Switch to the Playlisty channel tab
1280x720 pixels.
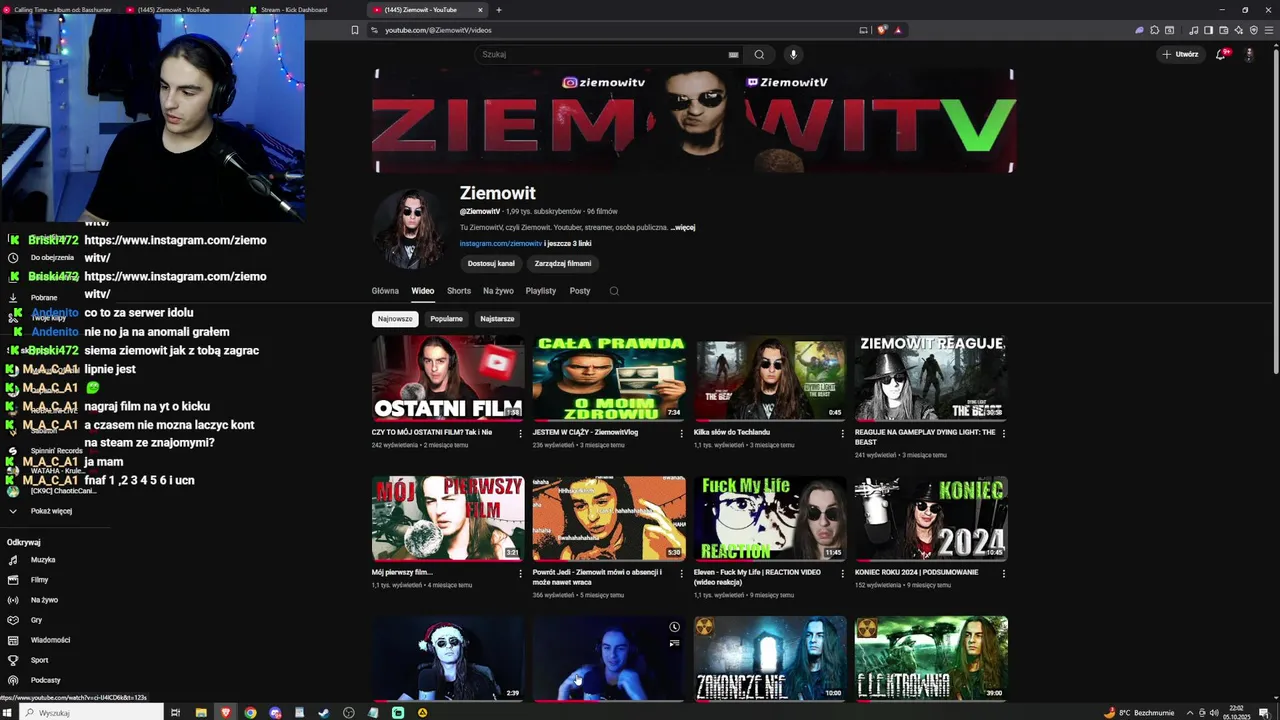click(x=540, y=291)
